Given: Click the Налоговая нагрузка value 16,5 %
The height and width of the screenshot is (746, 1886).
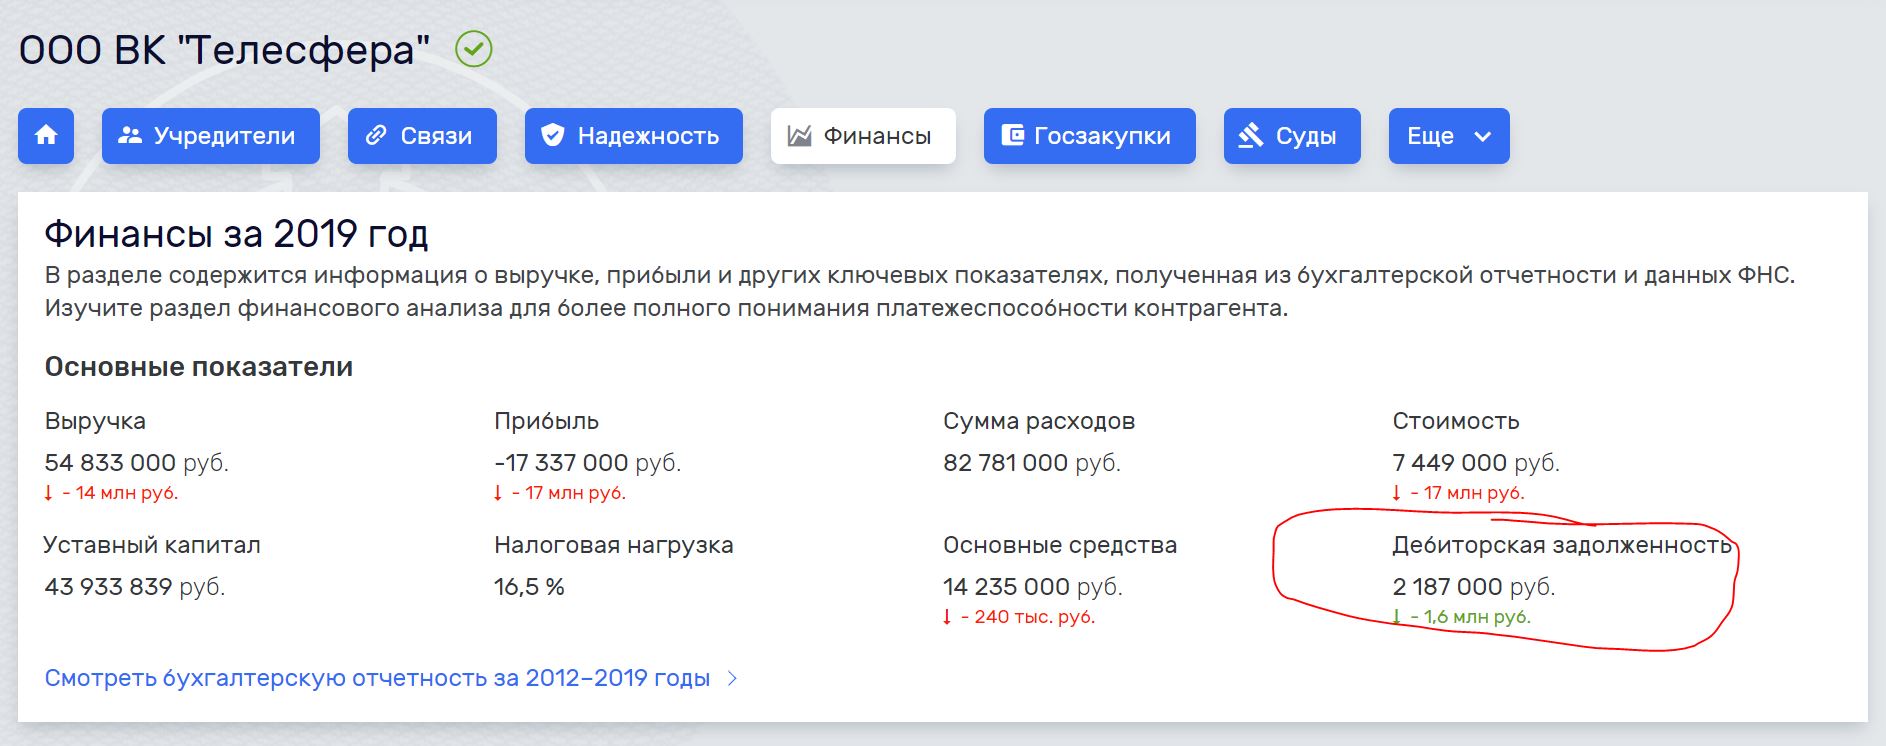Looking at the screenshot, I should click(x=529, y=587).
